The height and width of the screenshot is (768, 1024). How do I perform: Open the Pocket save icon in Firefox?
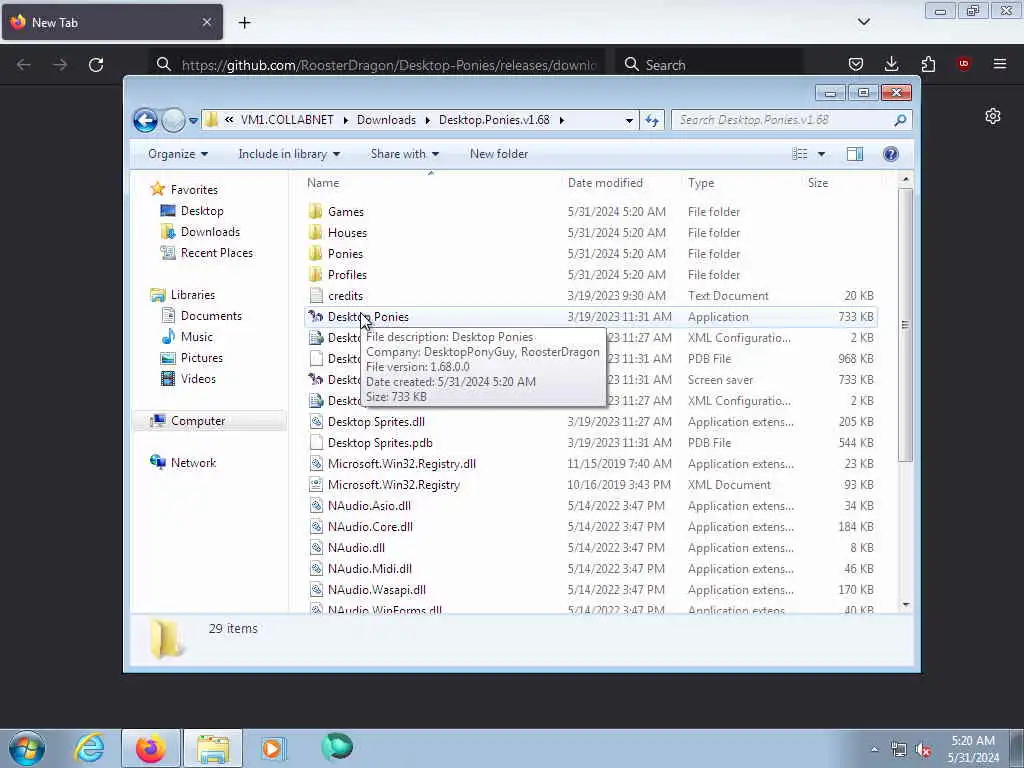856,64
